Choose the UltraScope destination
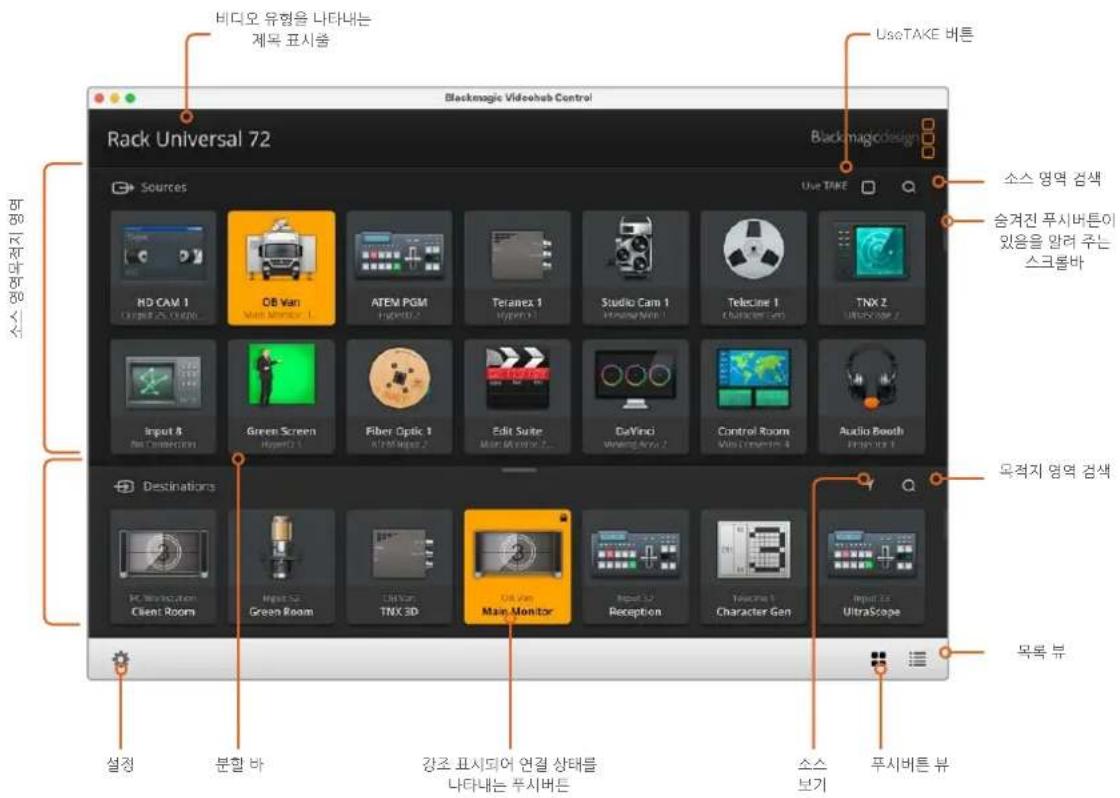The height and width of the screenshot is (798, 1120). (x=871, y=567)
